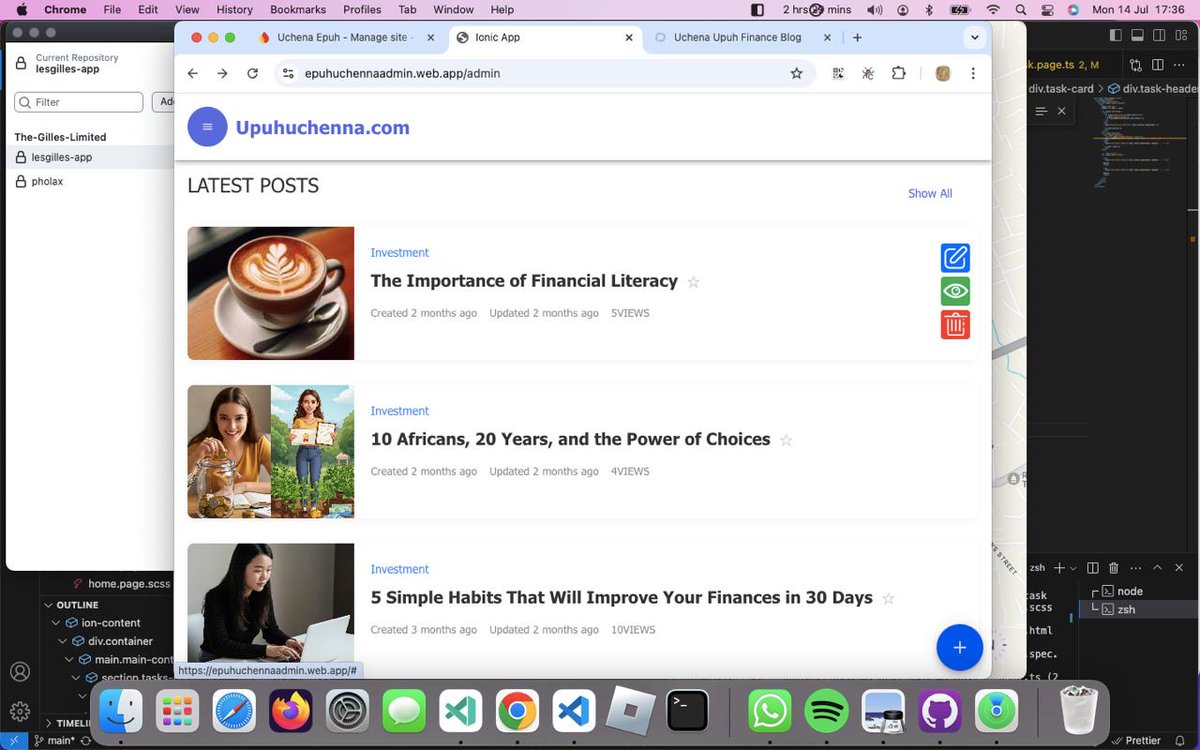Click Investment category on 10 Africans post
Image resolution: width=1200 pixels, height=750 pixels.
(399, 411)
